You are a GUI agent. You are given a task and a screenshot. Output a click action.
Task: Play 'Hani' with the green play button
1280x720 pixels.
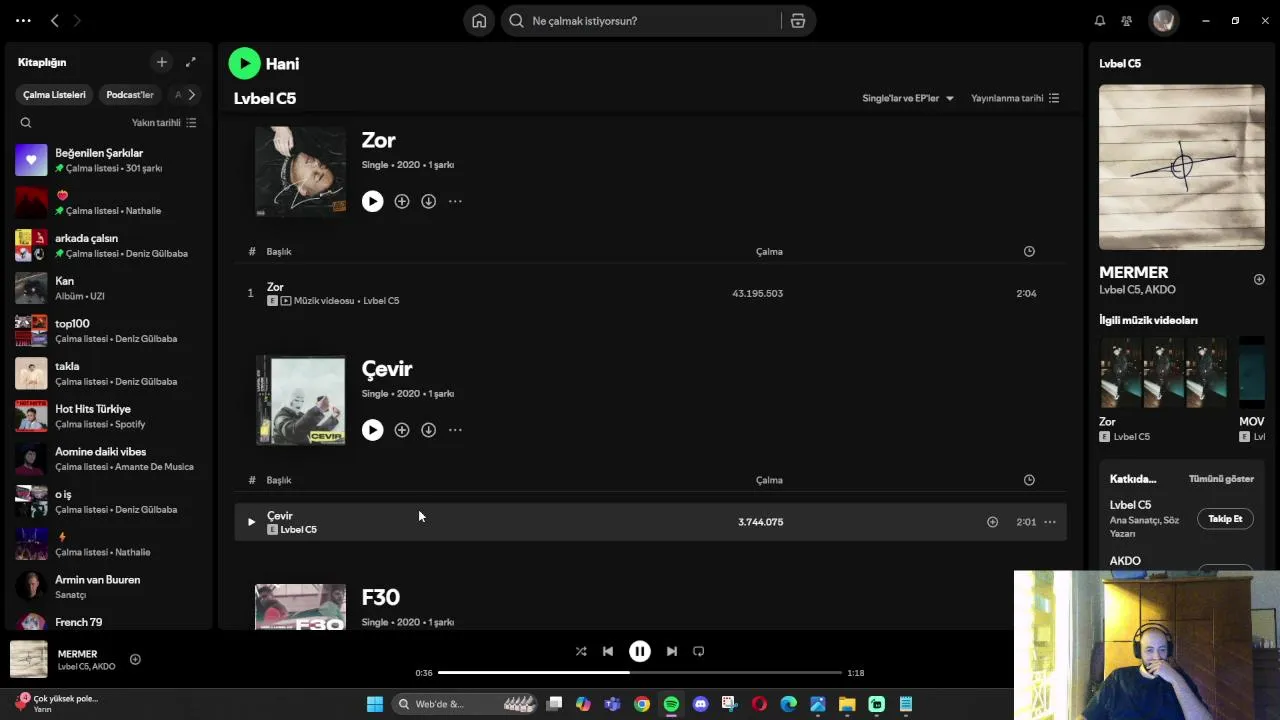(245, 63)
